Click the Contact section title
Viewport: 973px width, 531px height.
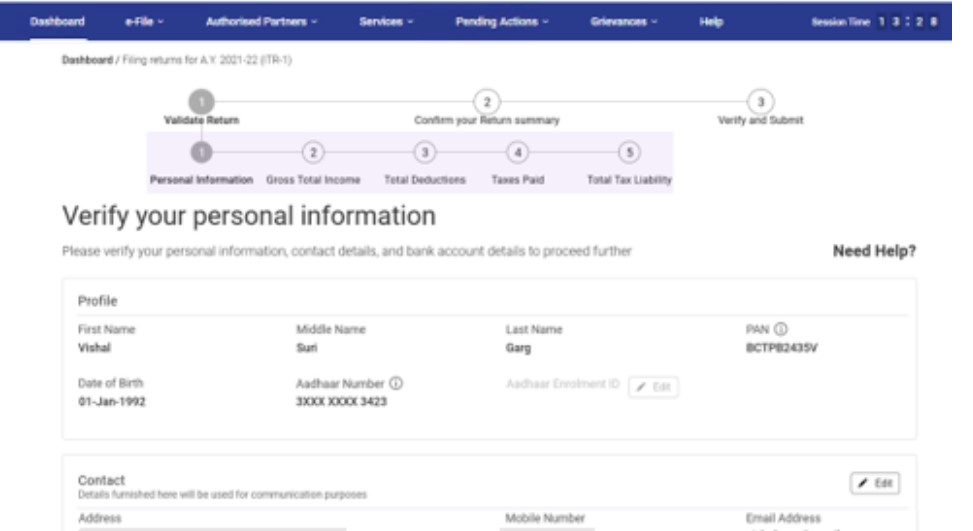click(x=101, y=480)
